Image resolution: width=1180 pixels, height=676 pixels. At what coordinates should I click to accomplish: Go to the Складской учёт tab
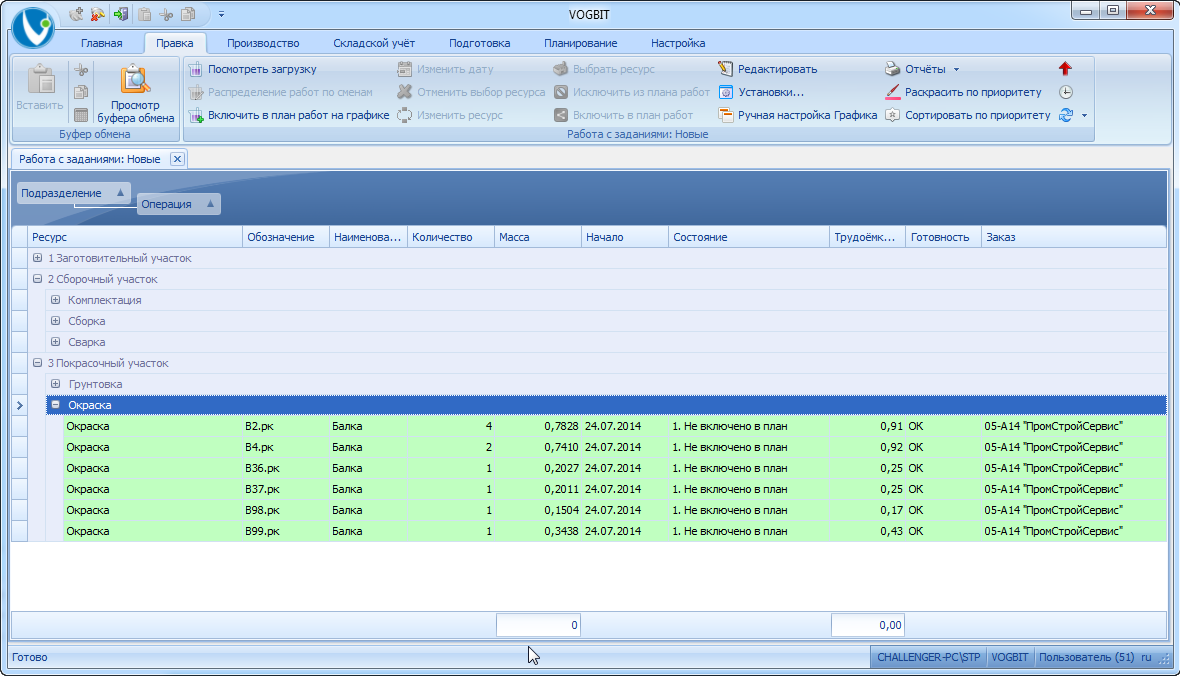[x=374, y=43]
